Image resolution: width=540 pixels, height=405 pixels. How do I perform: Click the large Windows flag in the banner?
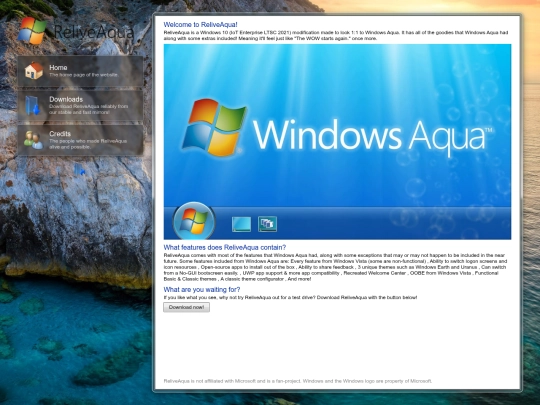(x=214, y=127)
